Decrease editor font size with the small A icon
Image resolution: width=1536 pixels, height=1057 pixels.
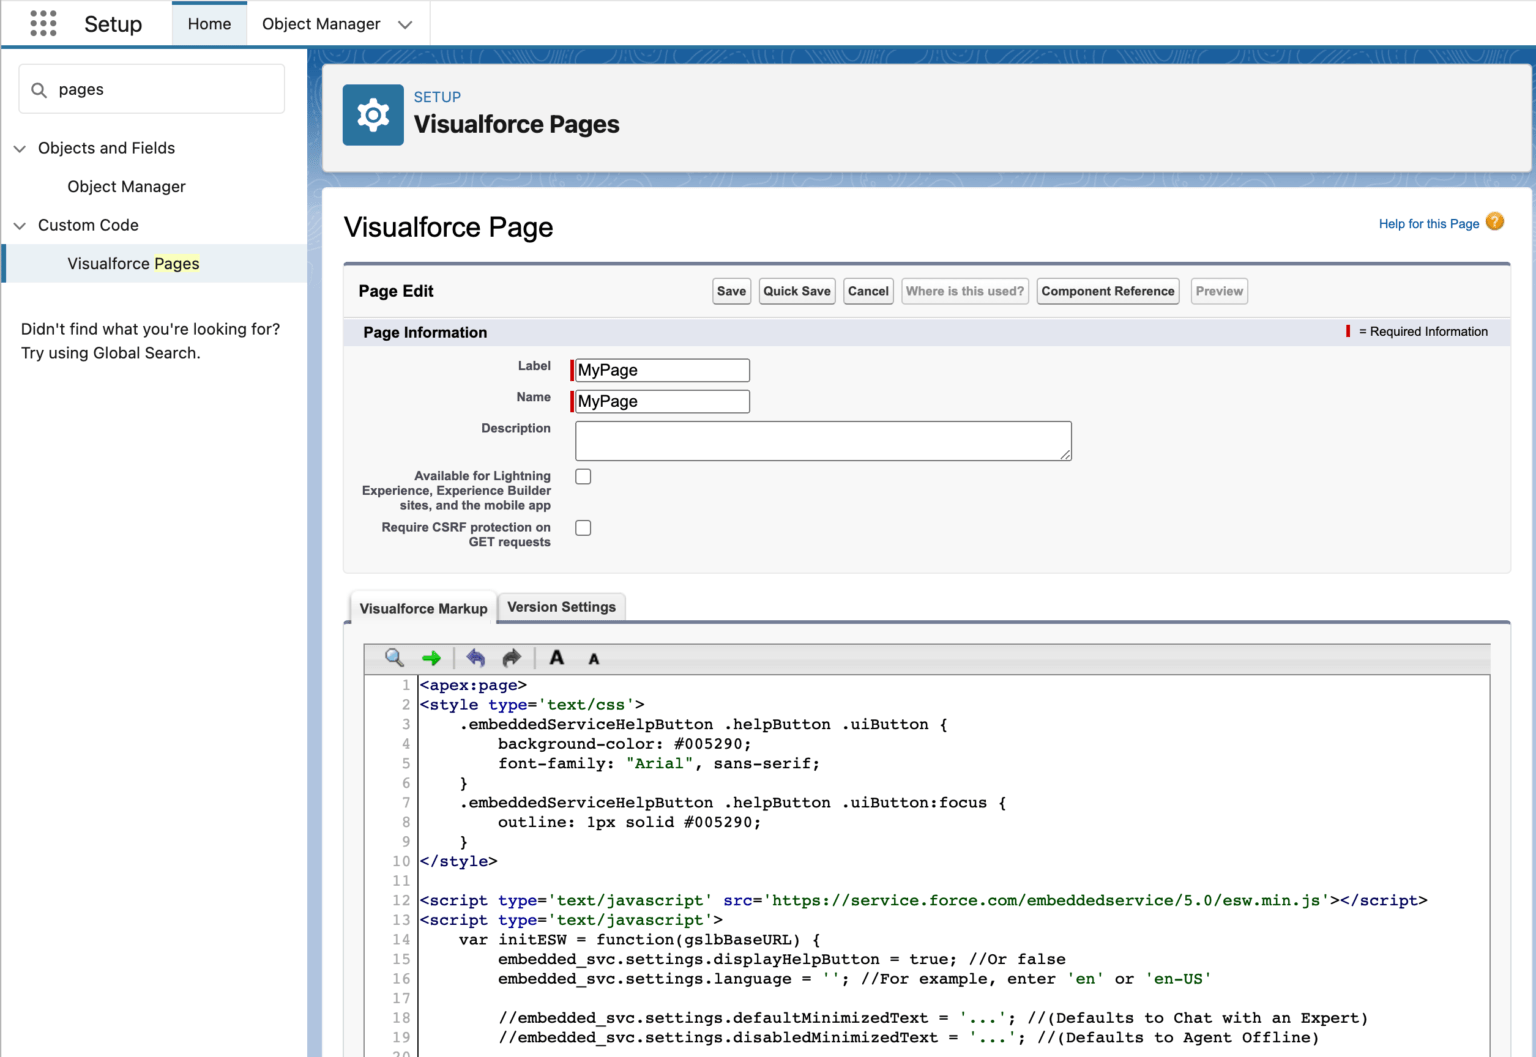click(x=593, y=658)
